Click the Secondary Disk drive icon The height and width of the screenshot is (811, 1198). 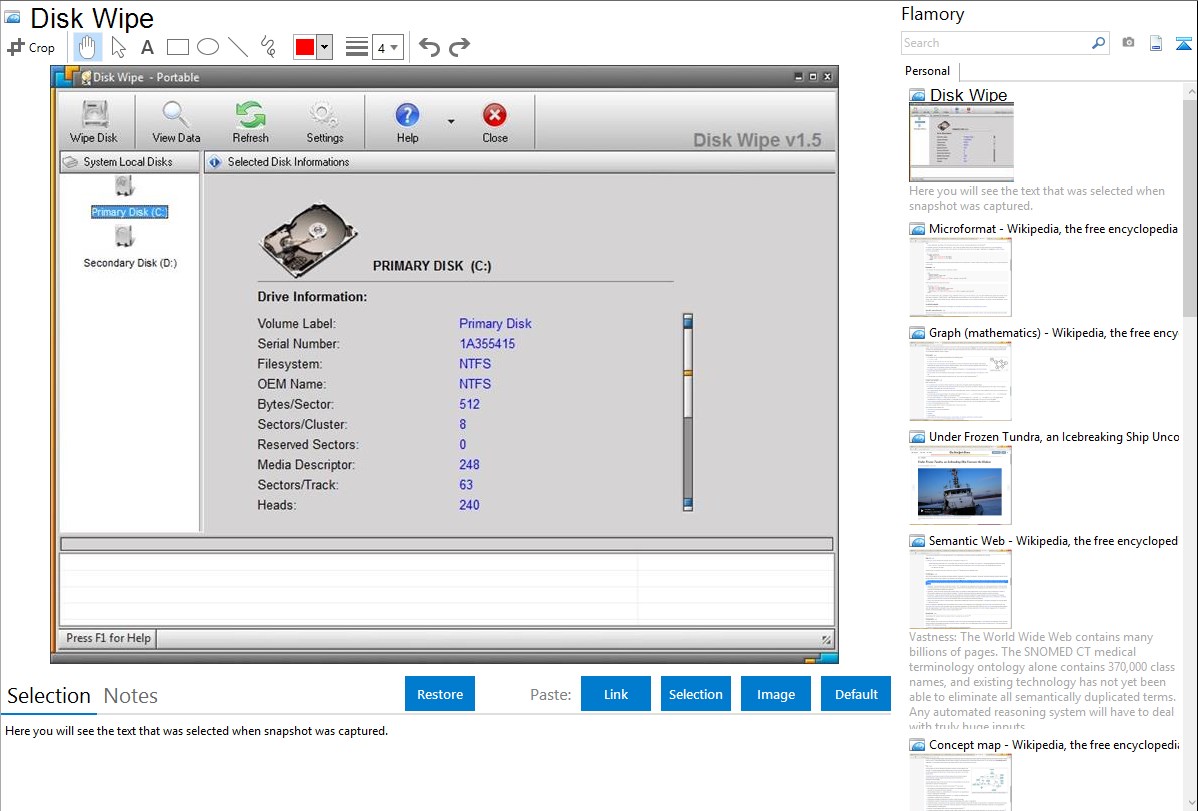125,237
